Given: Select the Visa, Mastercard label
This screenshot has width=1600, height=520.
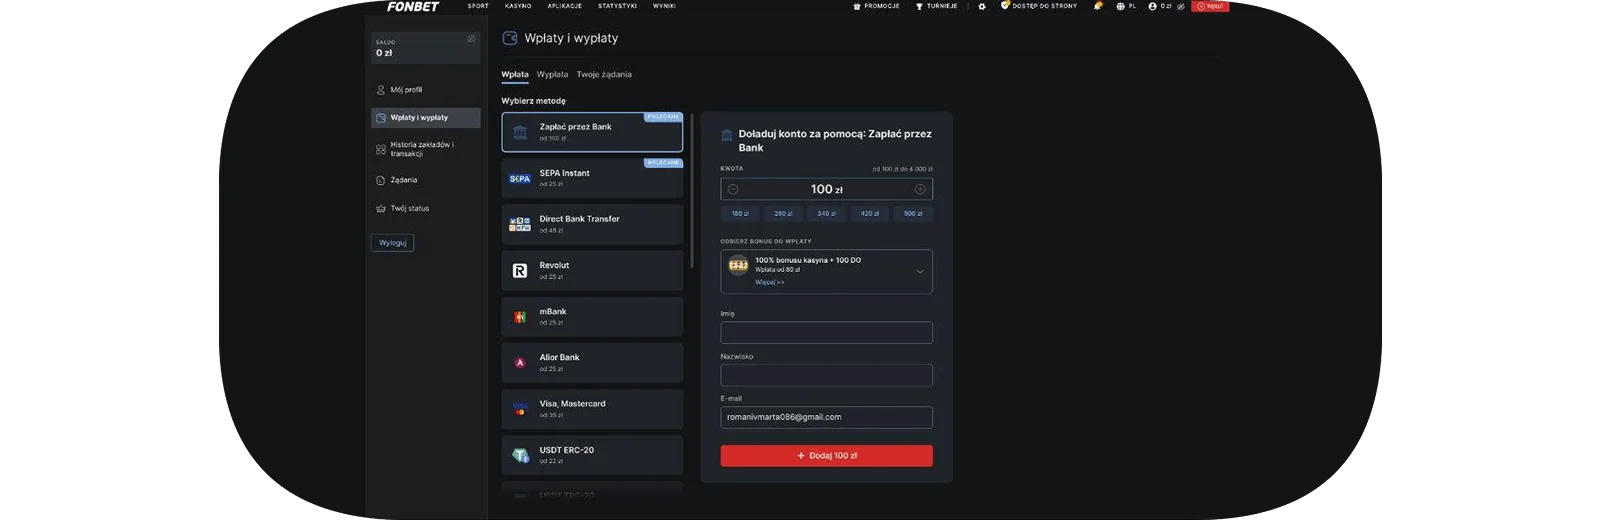Looking at the screenshot, I should pos(573,404).
